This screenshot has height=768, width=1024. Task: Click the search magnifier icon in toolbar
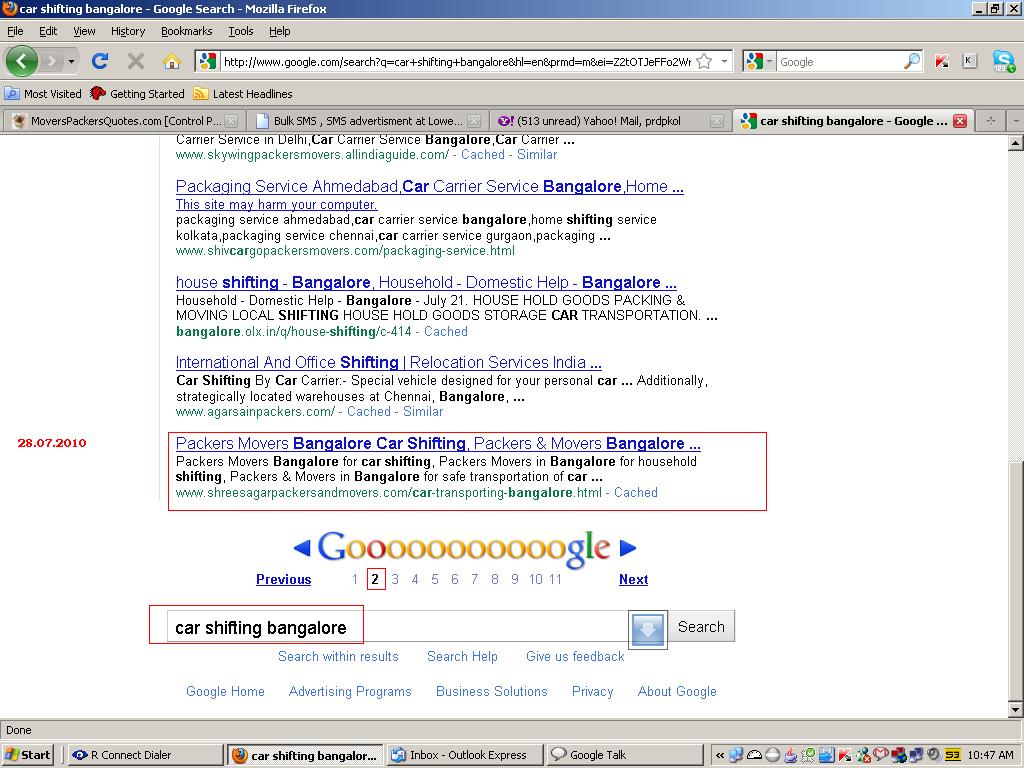[912, 61]
